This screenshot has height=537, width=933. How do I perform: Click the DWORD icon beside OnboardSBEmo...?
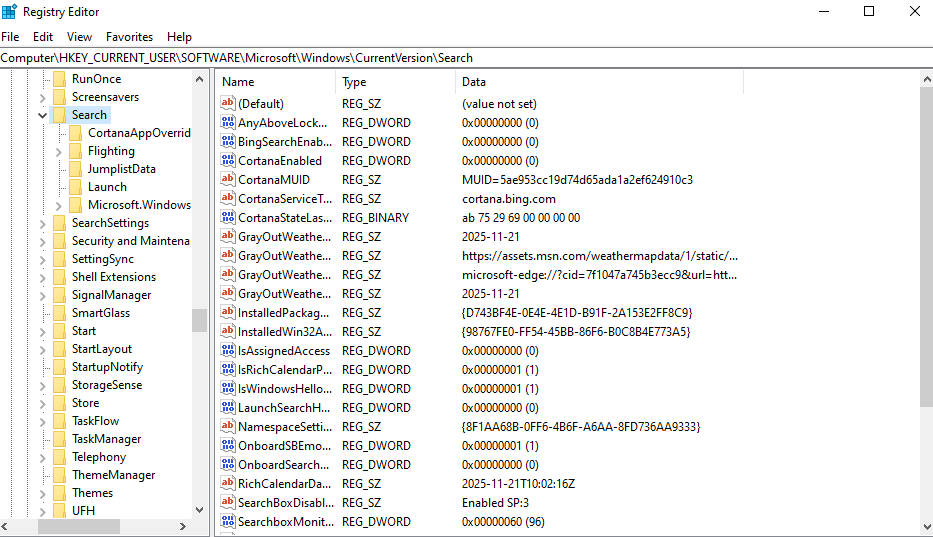coord(227,445)
